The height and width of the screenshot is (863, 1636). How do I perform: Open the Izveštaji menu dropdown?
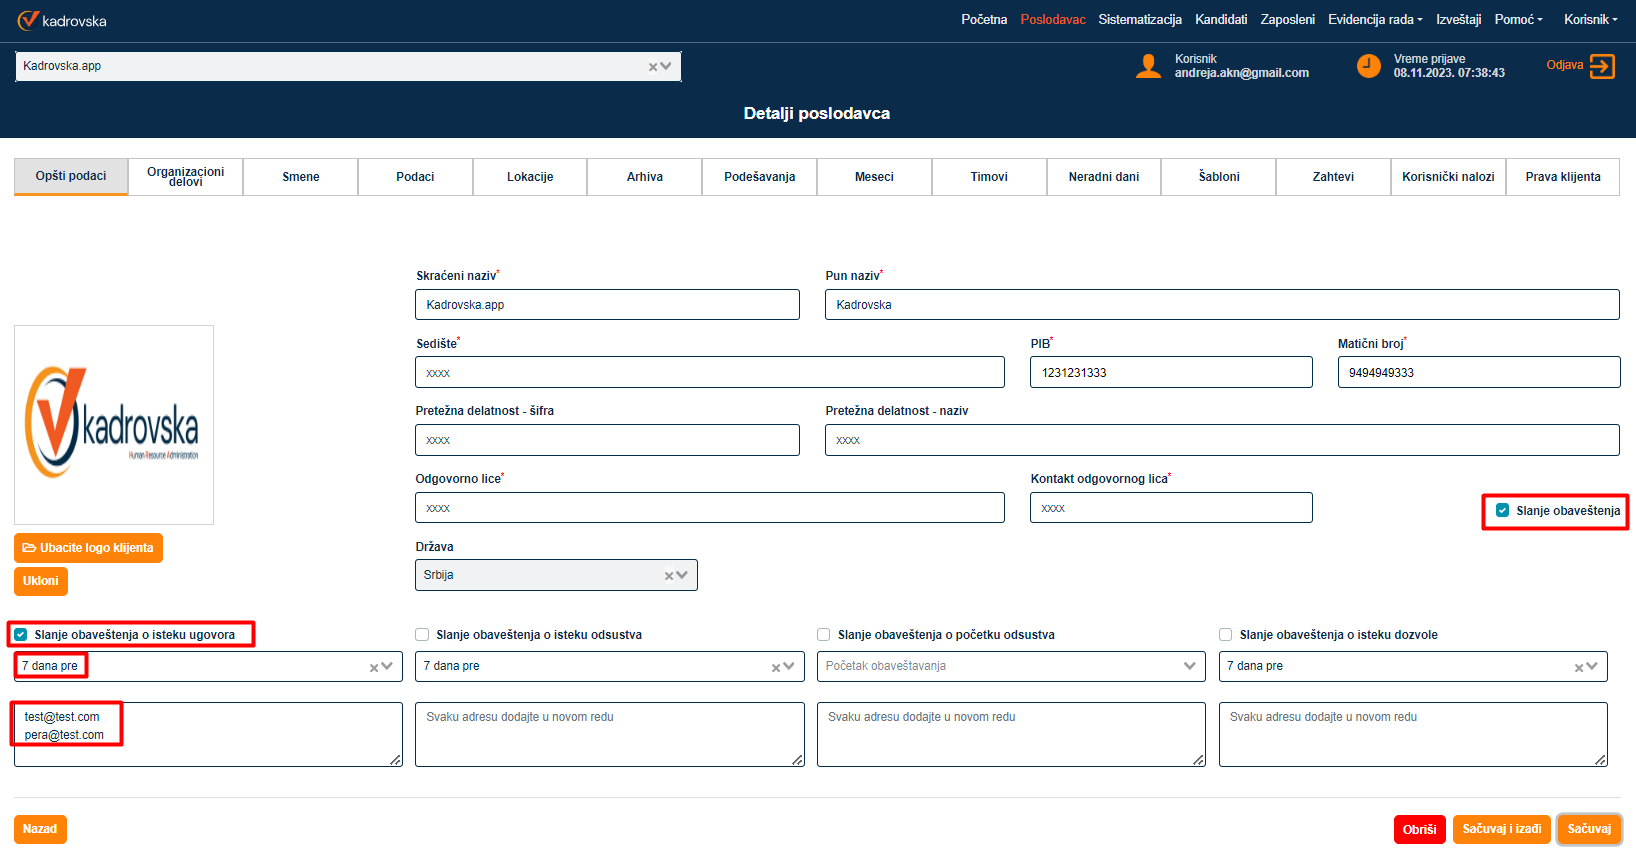point(1458,20)
